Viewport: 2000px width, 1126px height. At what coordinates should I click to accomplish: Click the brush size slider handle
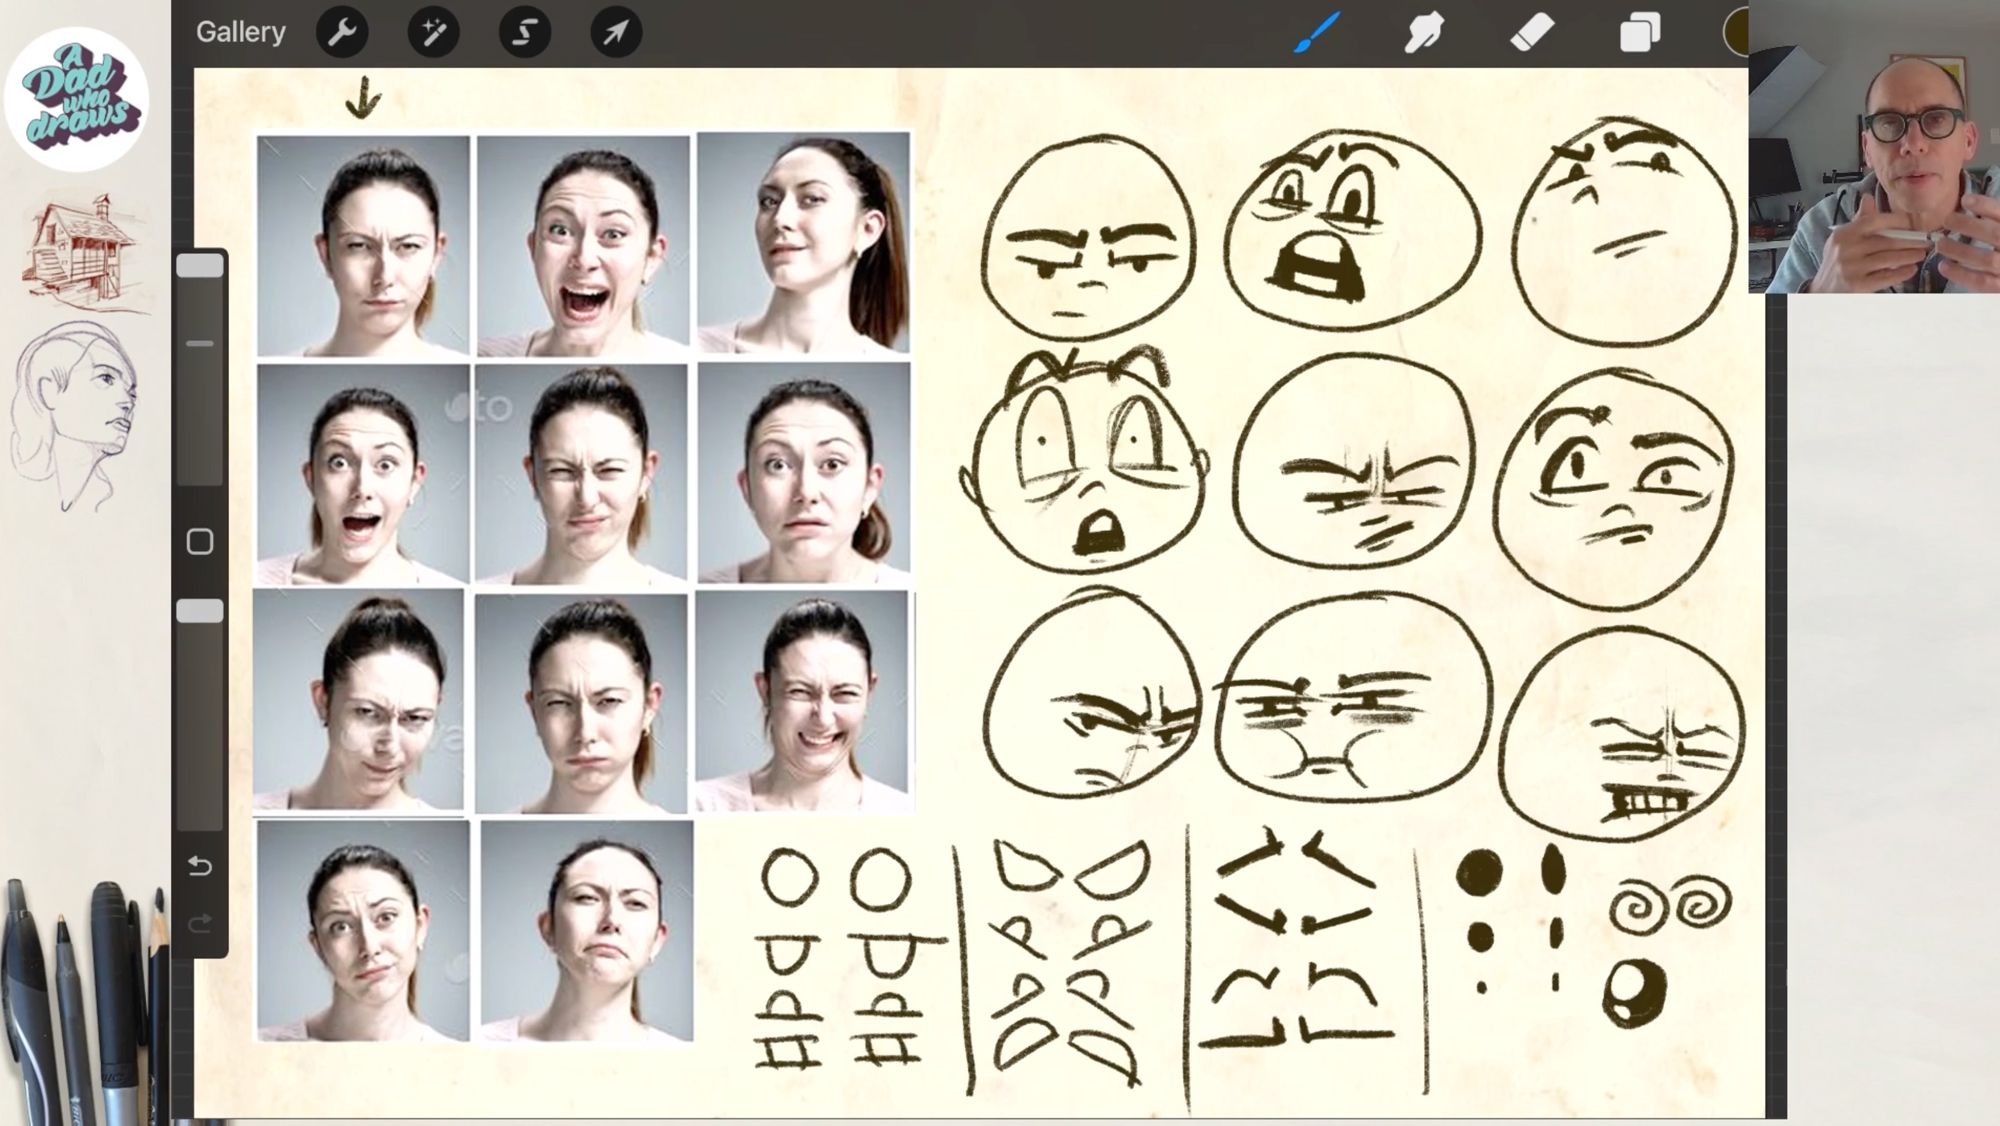200,266
